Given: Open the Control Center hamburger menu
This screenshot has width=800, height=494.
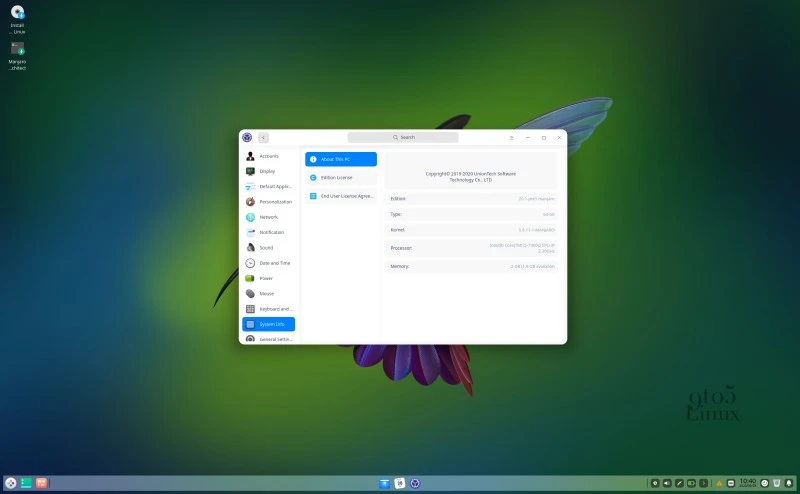Looking at the screenshot, I should click(512, 138).
